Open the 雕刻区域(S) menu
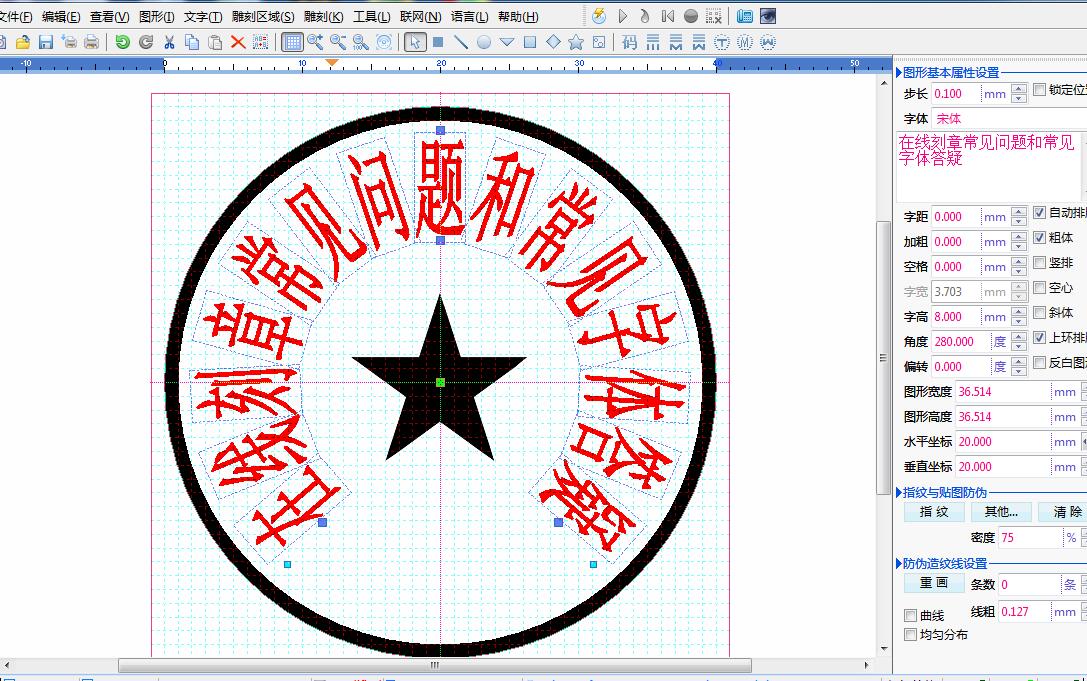 [x=263, y=17]
